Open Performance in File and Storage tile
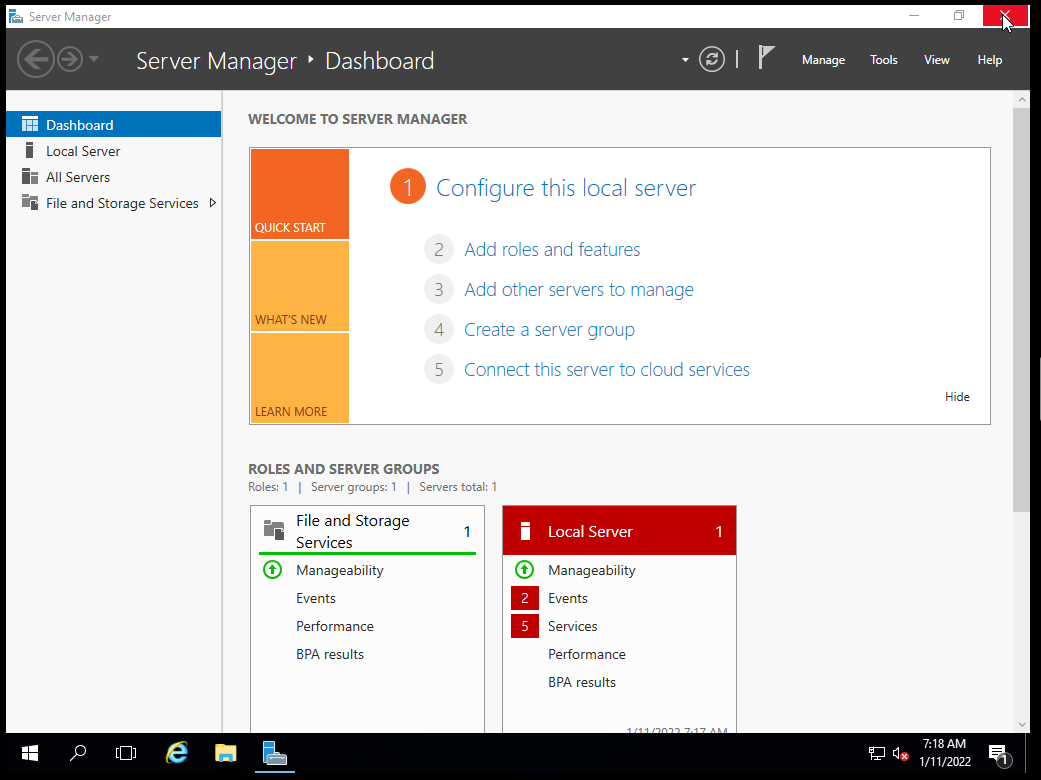The height and width of the screenshot is (780, 1041). [335, 626]
